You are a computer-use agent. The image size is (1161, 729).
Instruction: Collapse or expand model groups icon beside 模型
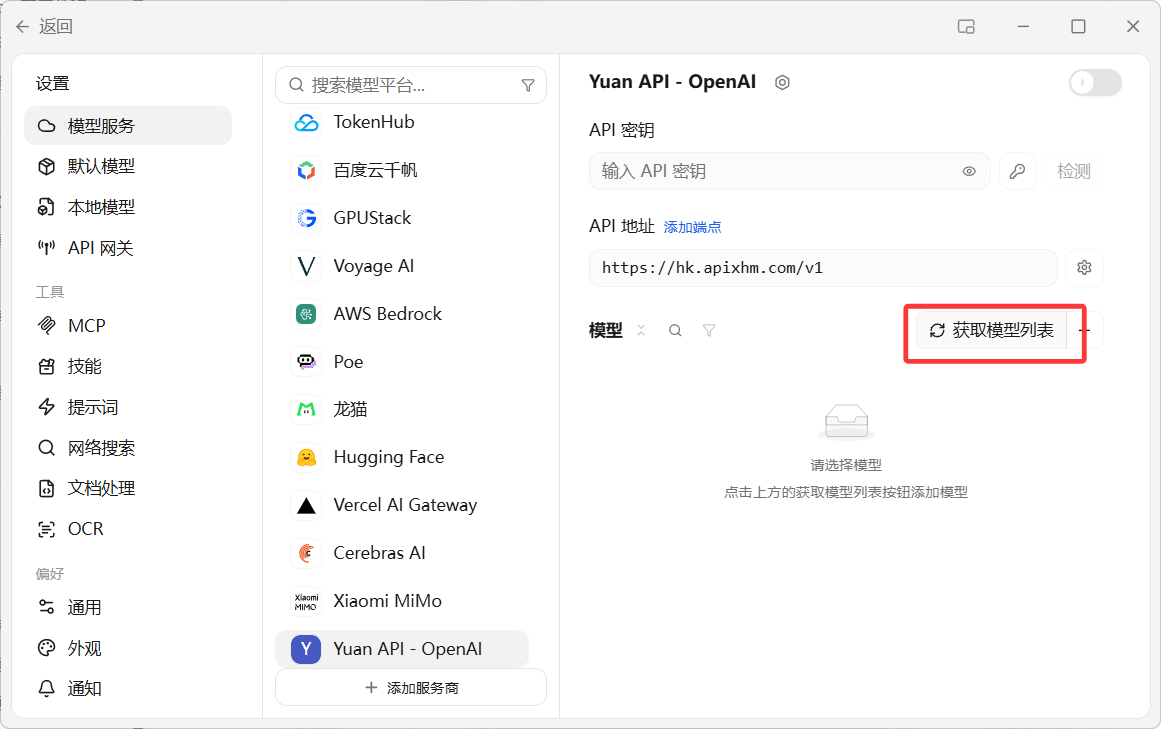click(x=641, y=330)
